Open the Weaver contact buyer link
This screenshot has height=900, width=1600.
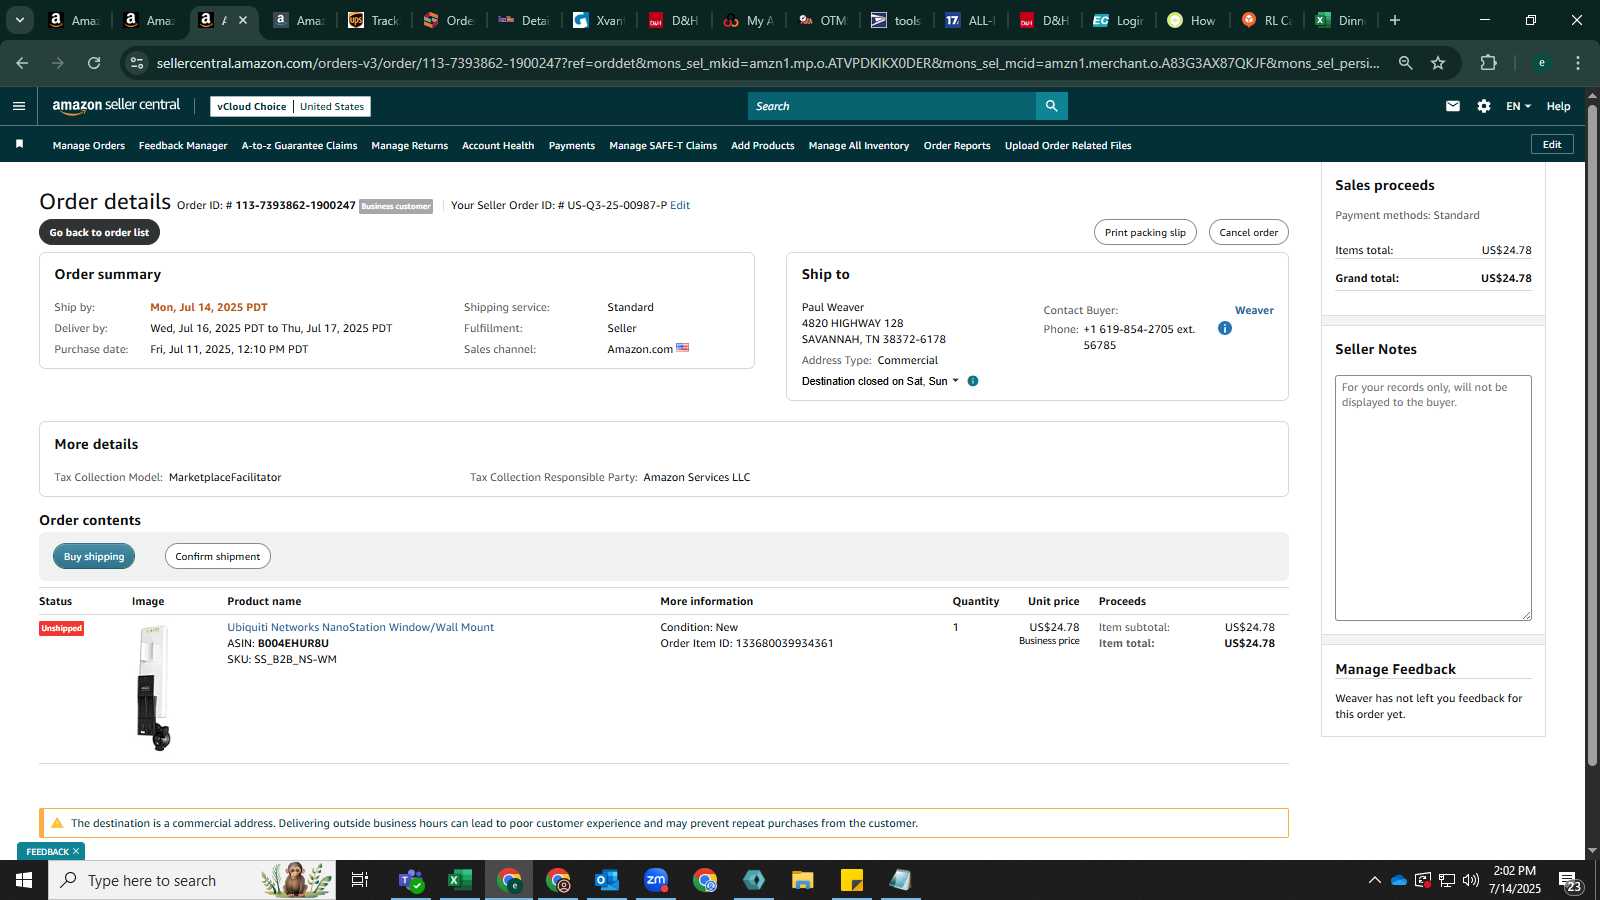[x=1254, y=310]
